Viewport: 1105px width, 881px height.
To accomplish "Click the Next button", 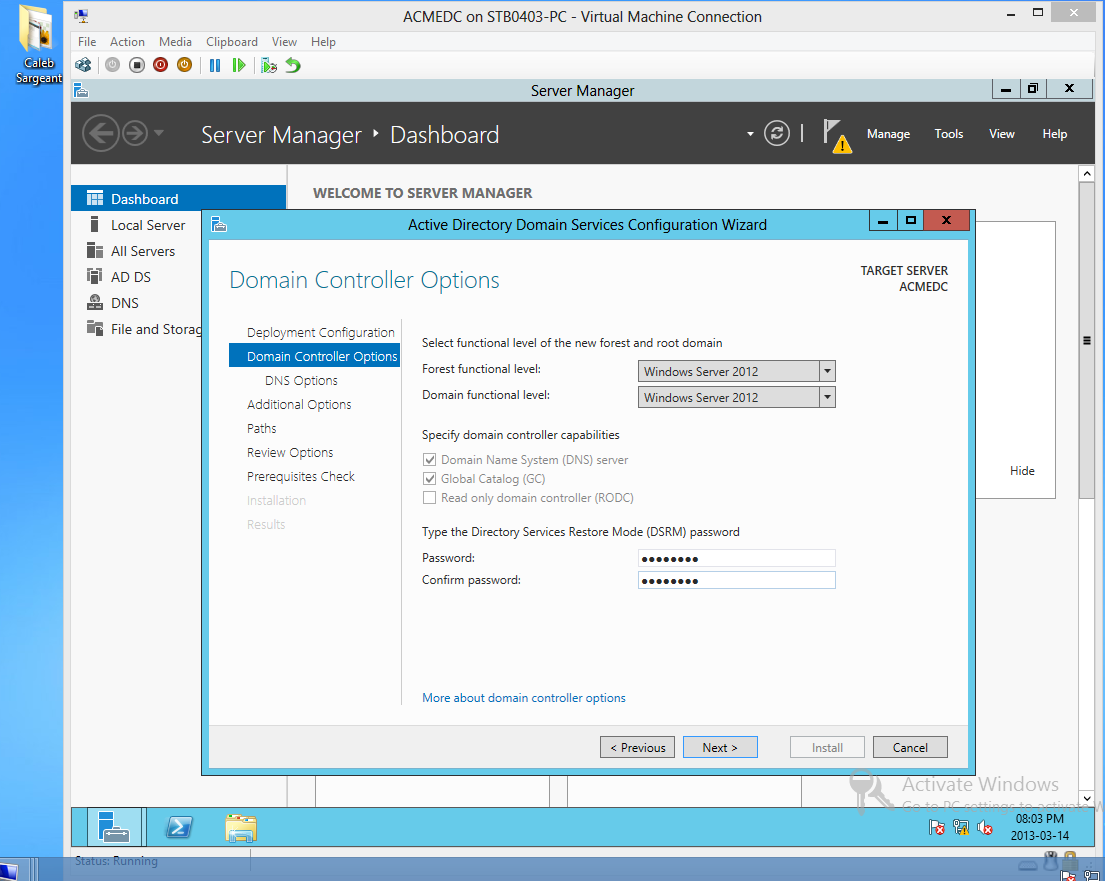I will click(x=720, y=747).
